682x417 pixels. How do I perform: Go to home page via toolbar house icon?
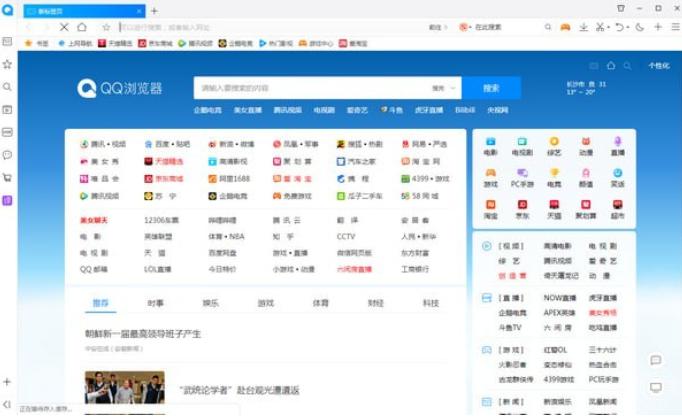(x=82, y=27)
